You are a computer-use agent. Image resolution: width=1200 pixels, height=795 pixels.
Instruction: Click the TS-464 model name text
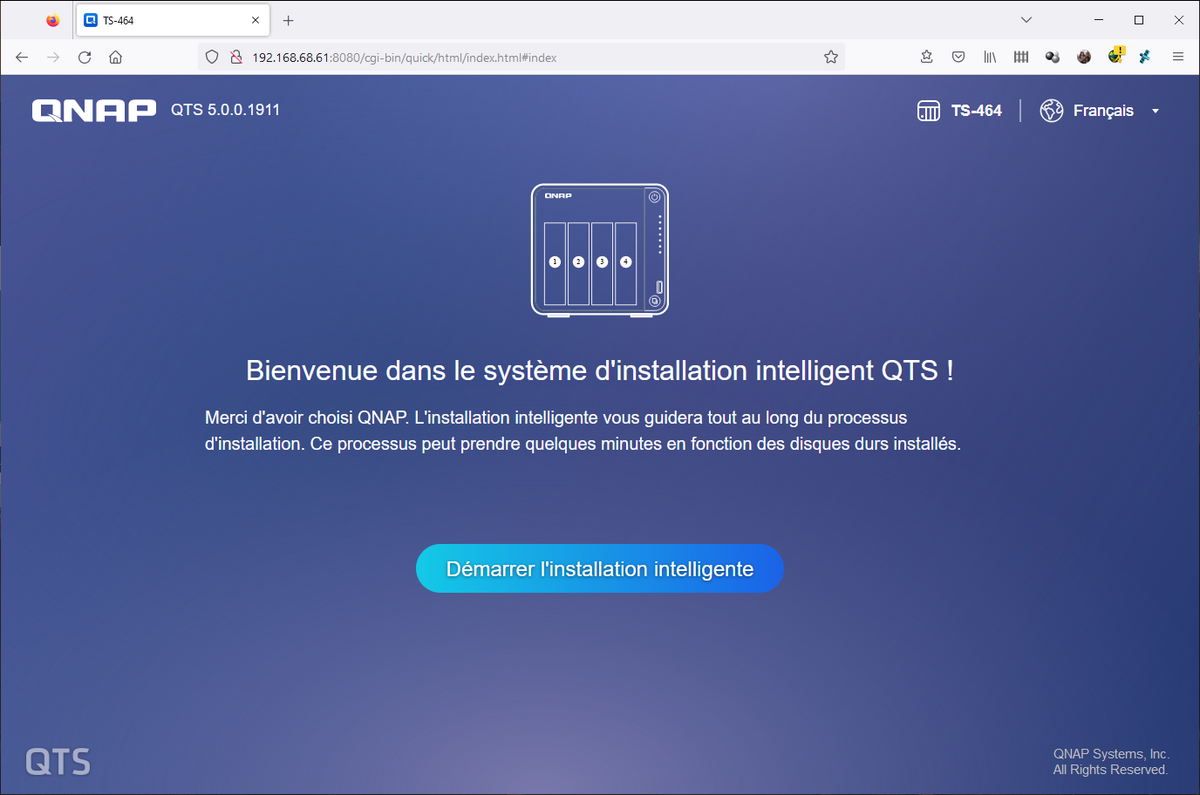[976, 111]
